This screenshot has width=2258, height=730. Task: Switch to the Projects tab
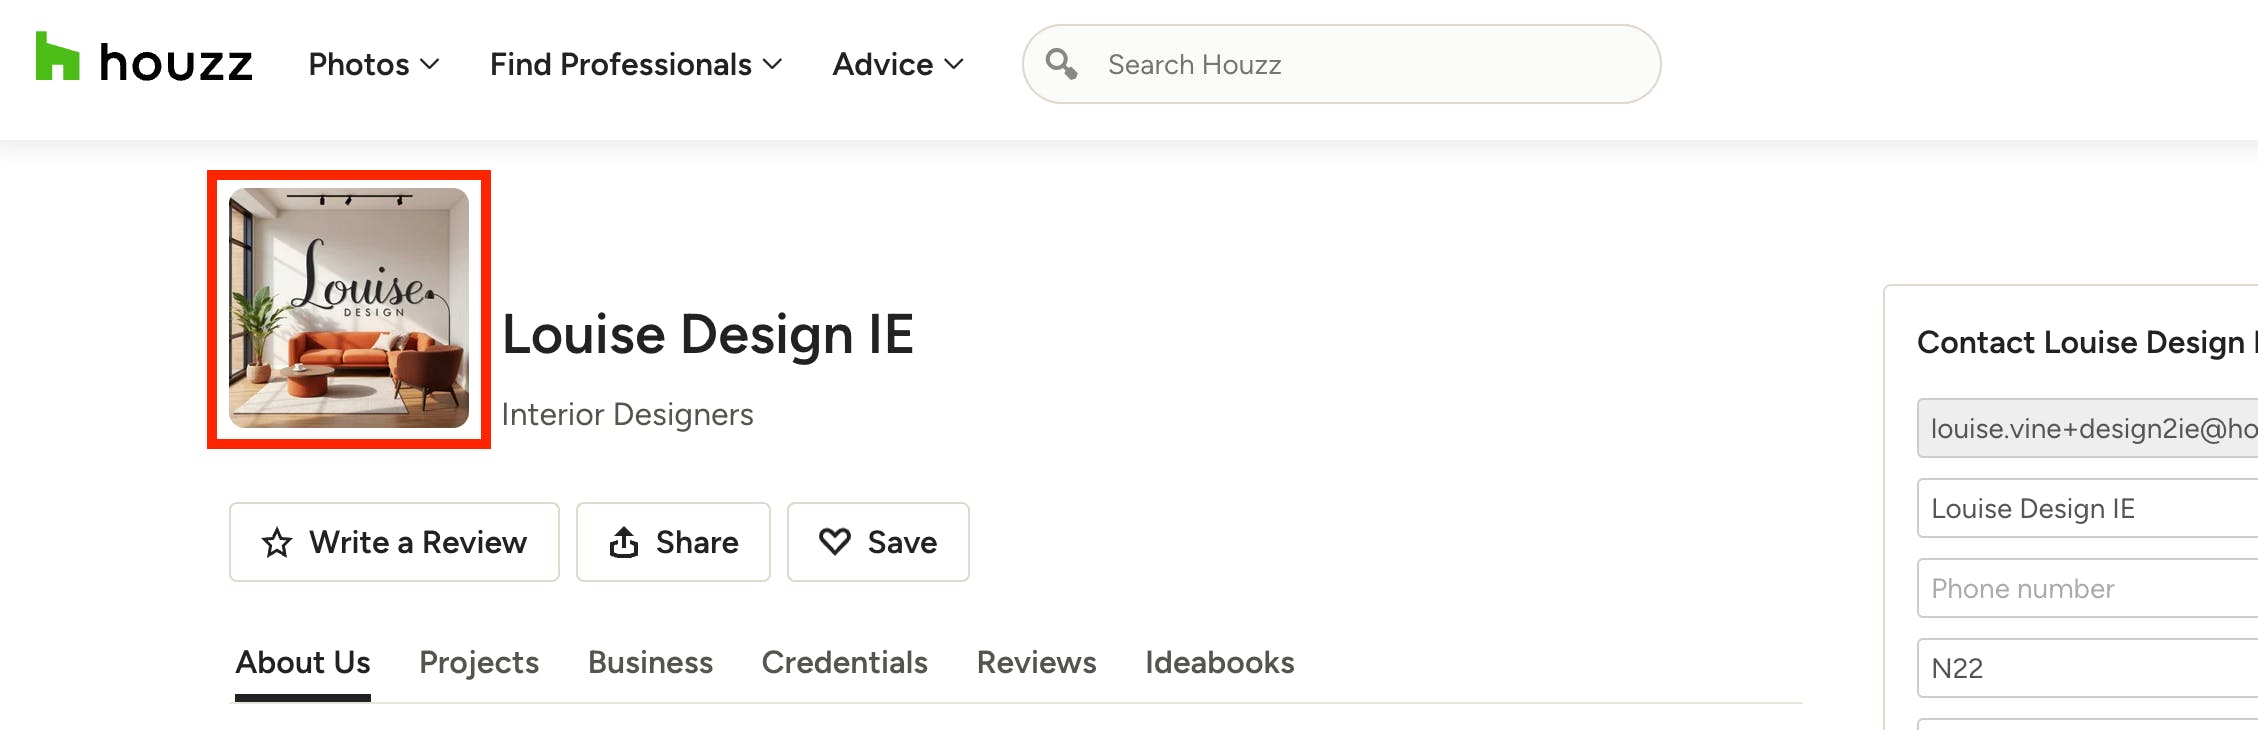pos(479,662)
